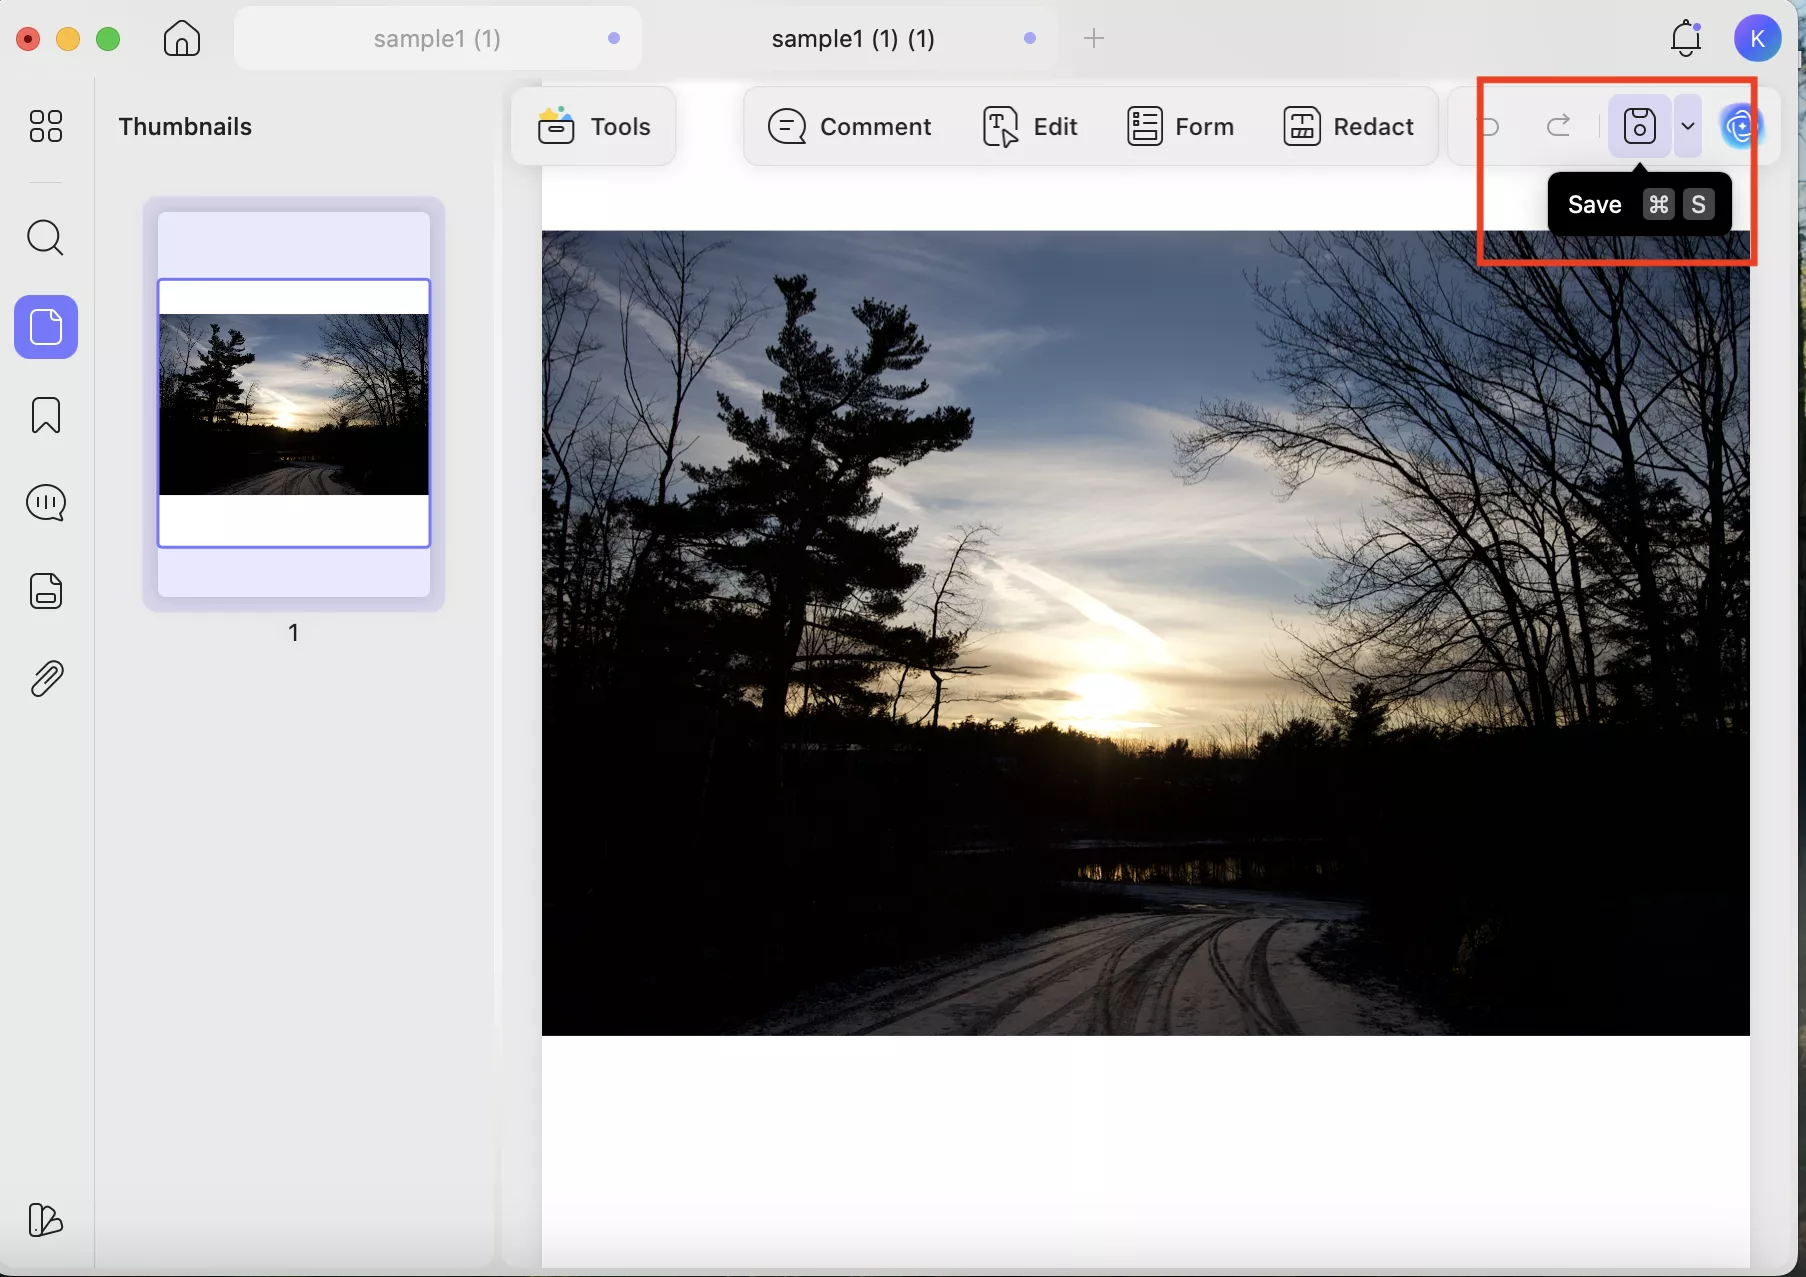Launch the AI assistant in the toolbar

(1740, 126)
